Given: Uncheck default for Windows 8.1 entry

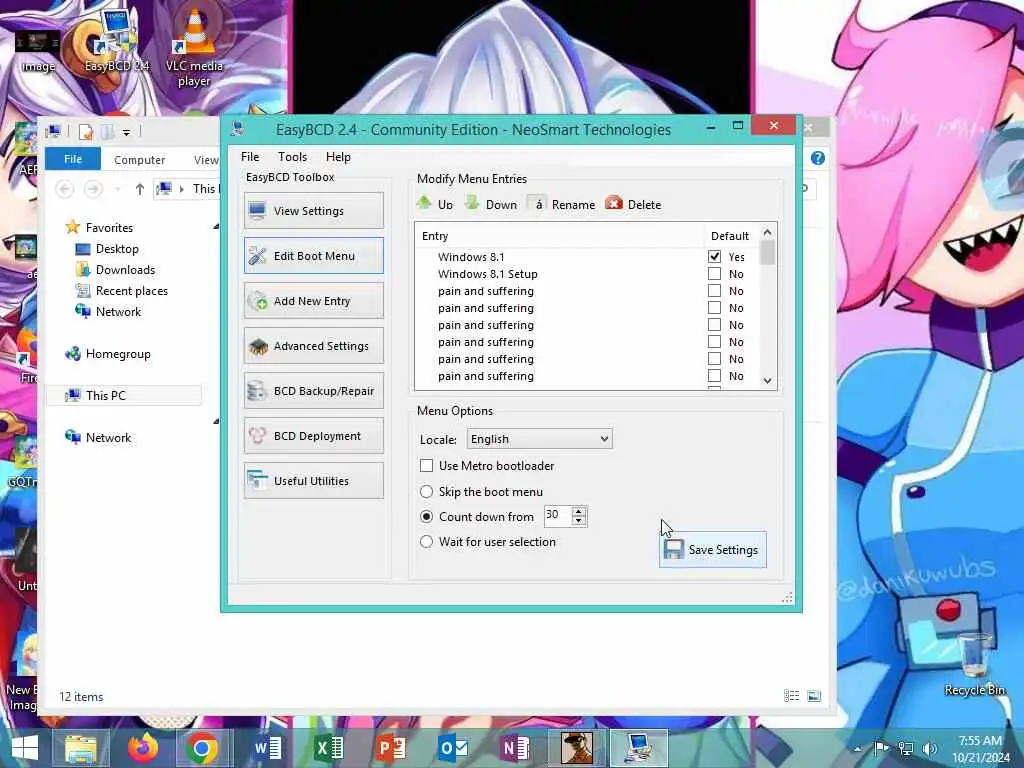Looking at the screenshot, I should [714, 257].
